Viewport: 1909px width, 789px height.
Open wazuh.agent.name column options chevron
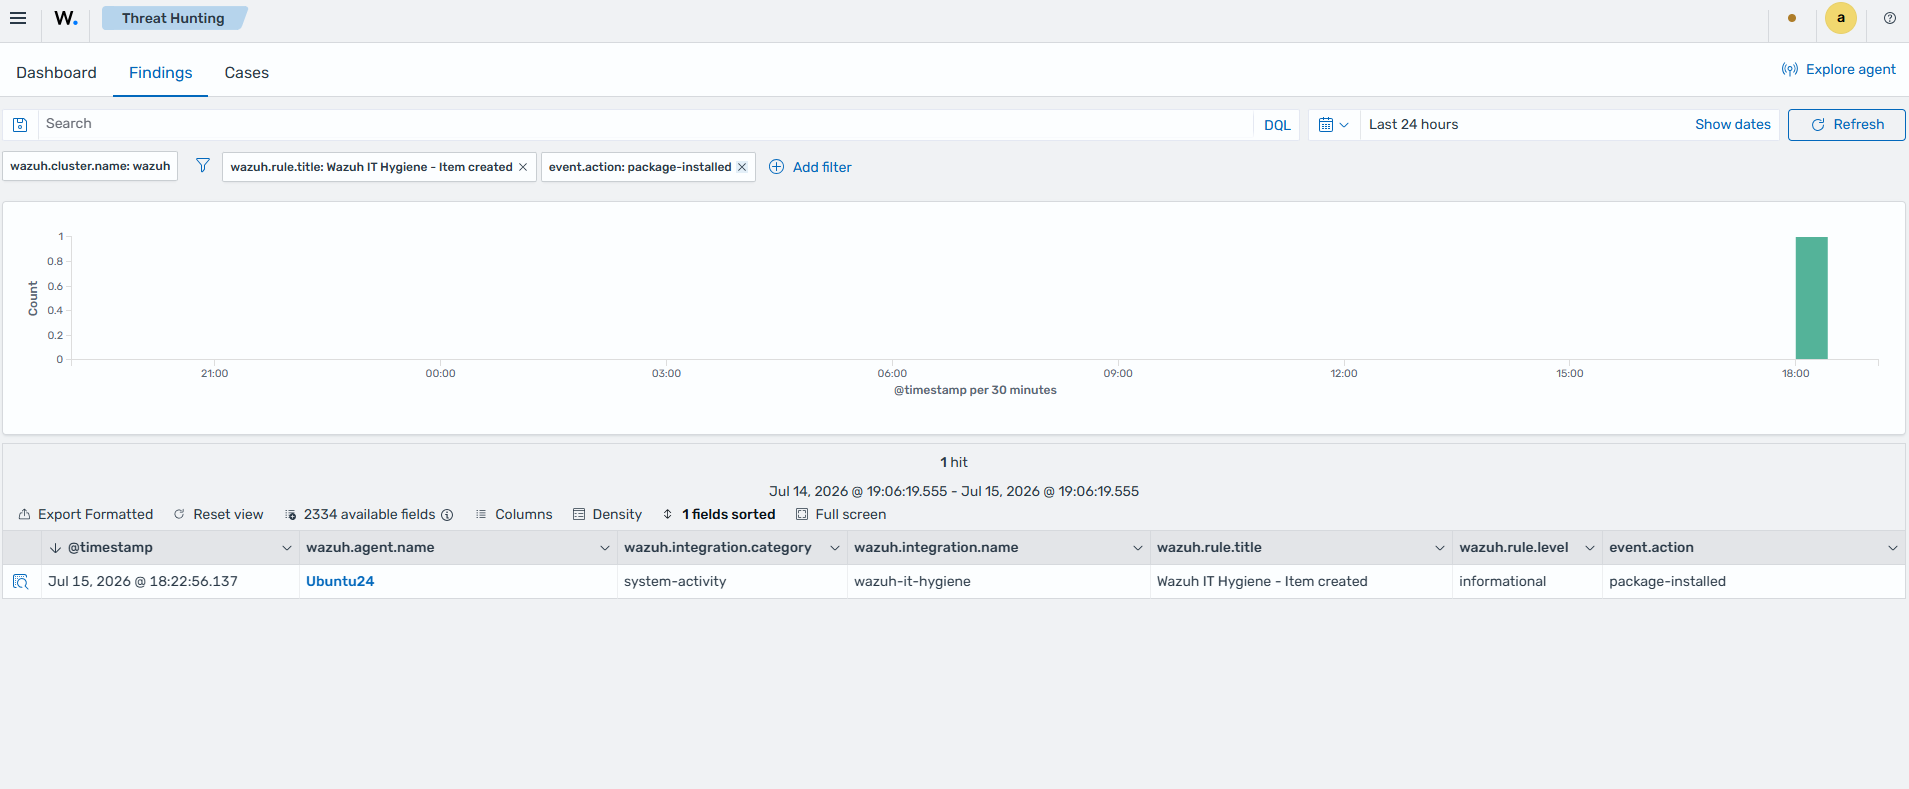605,548
